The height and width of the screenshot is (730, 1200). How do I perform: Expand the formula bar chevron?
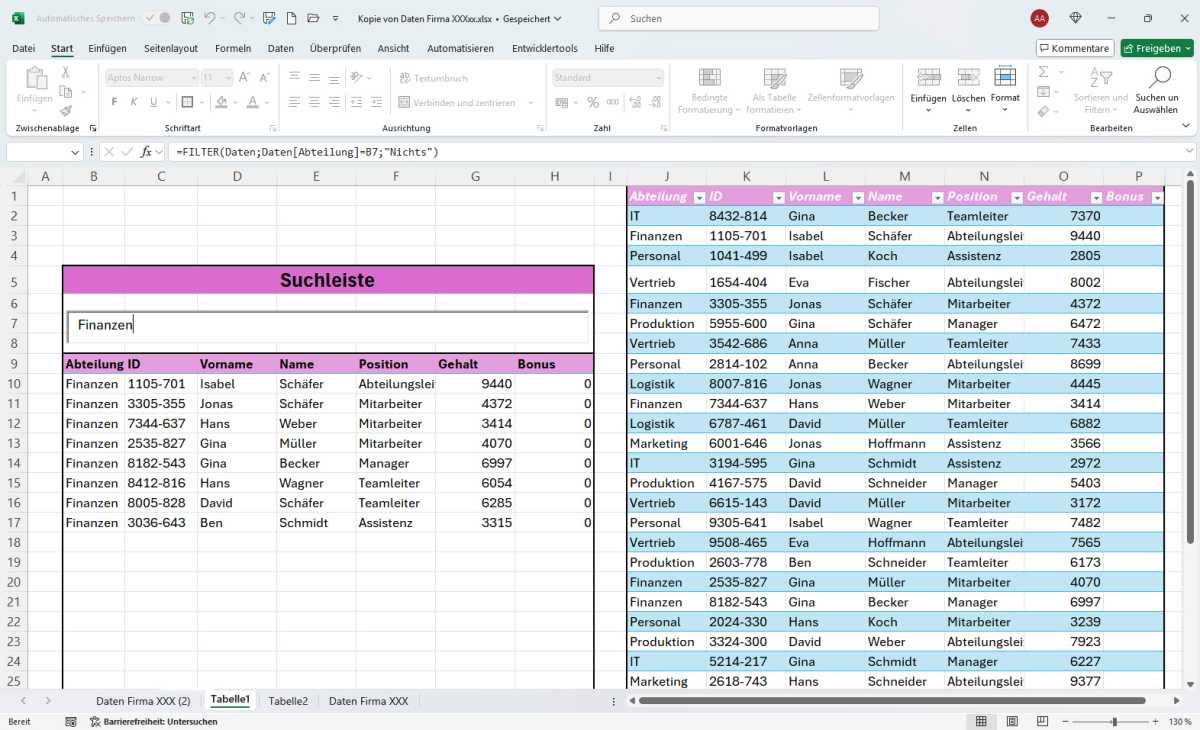1189,151
